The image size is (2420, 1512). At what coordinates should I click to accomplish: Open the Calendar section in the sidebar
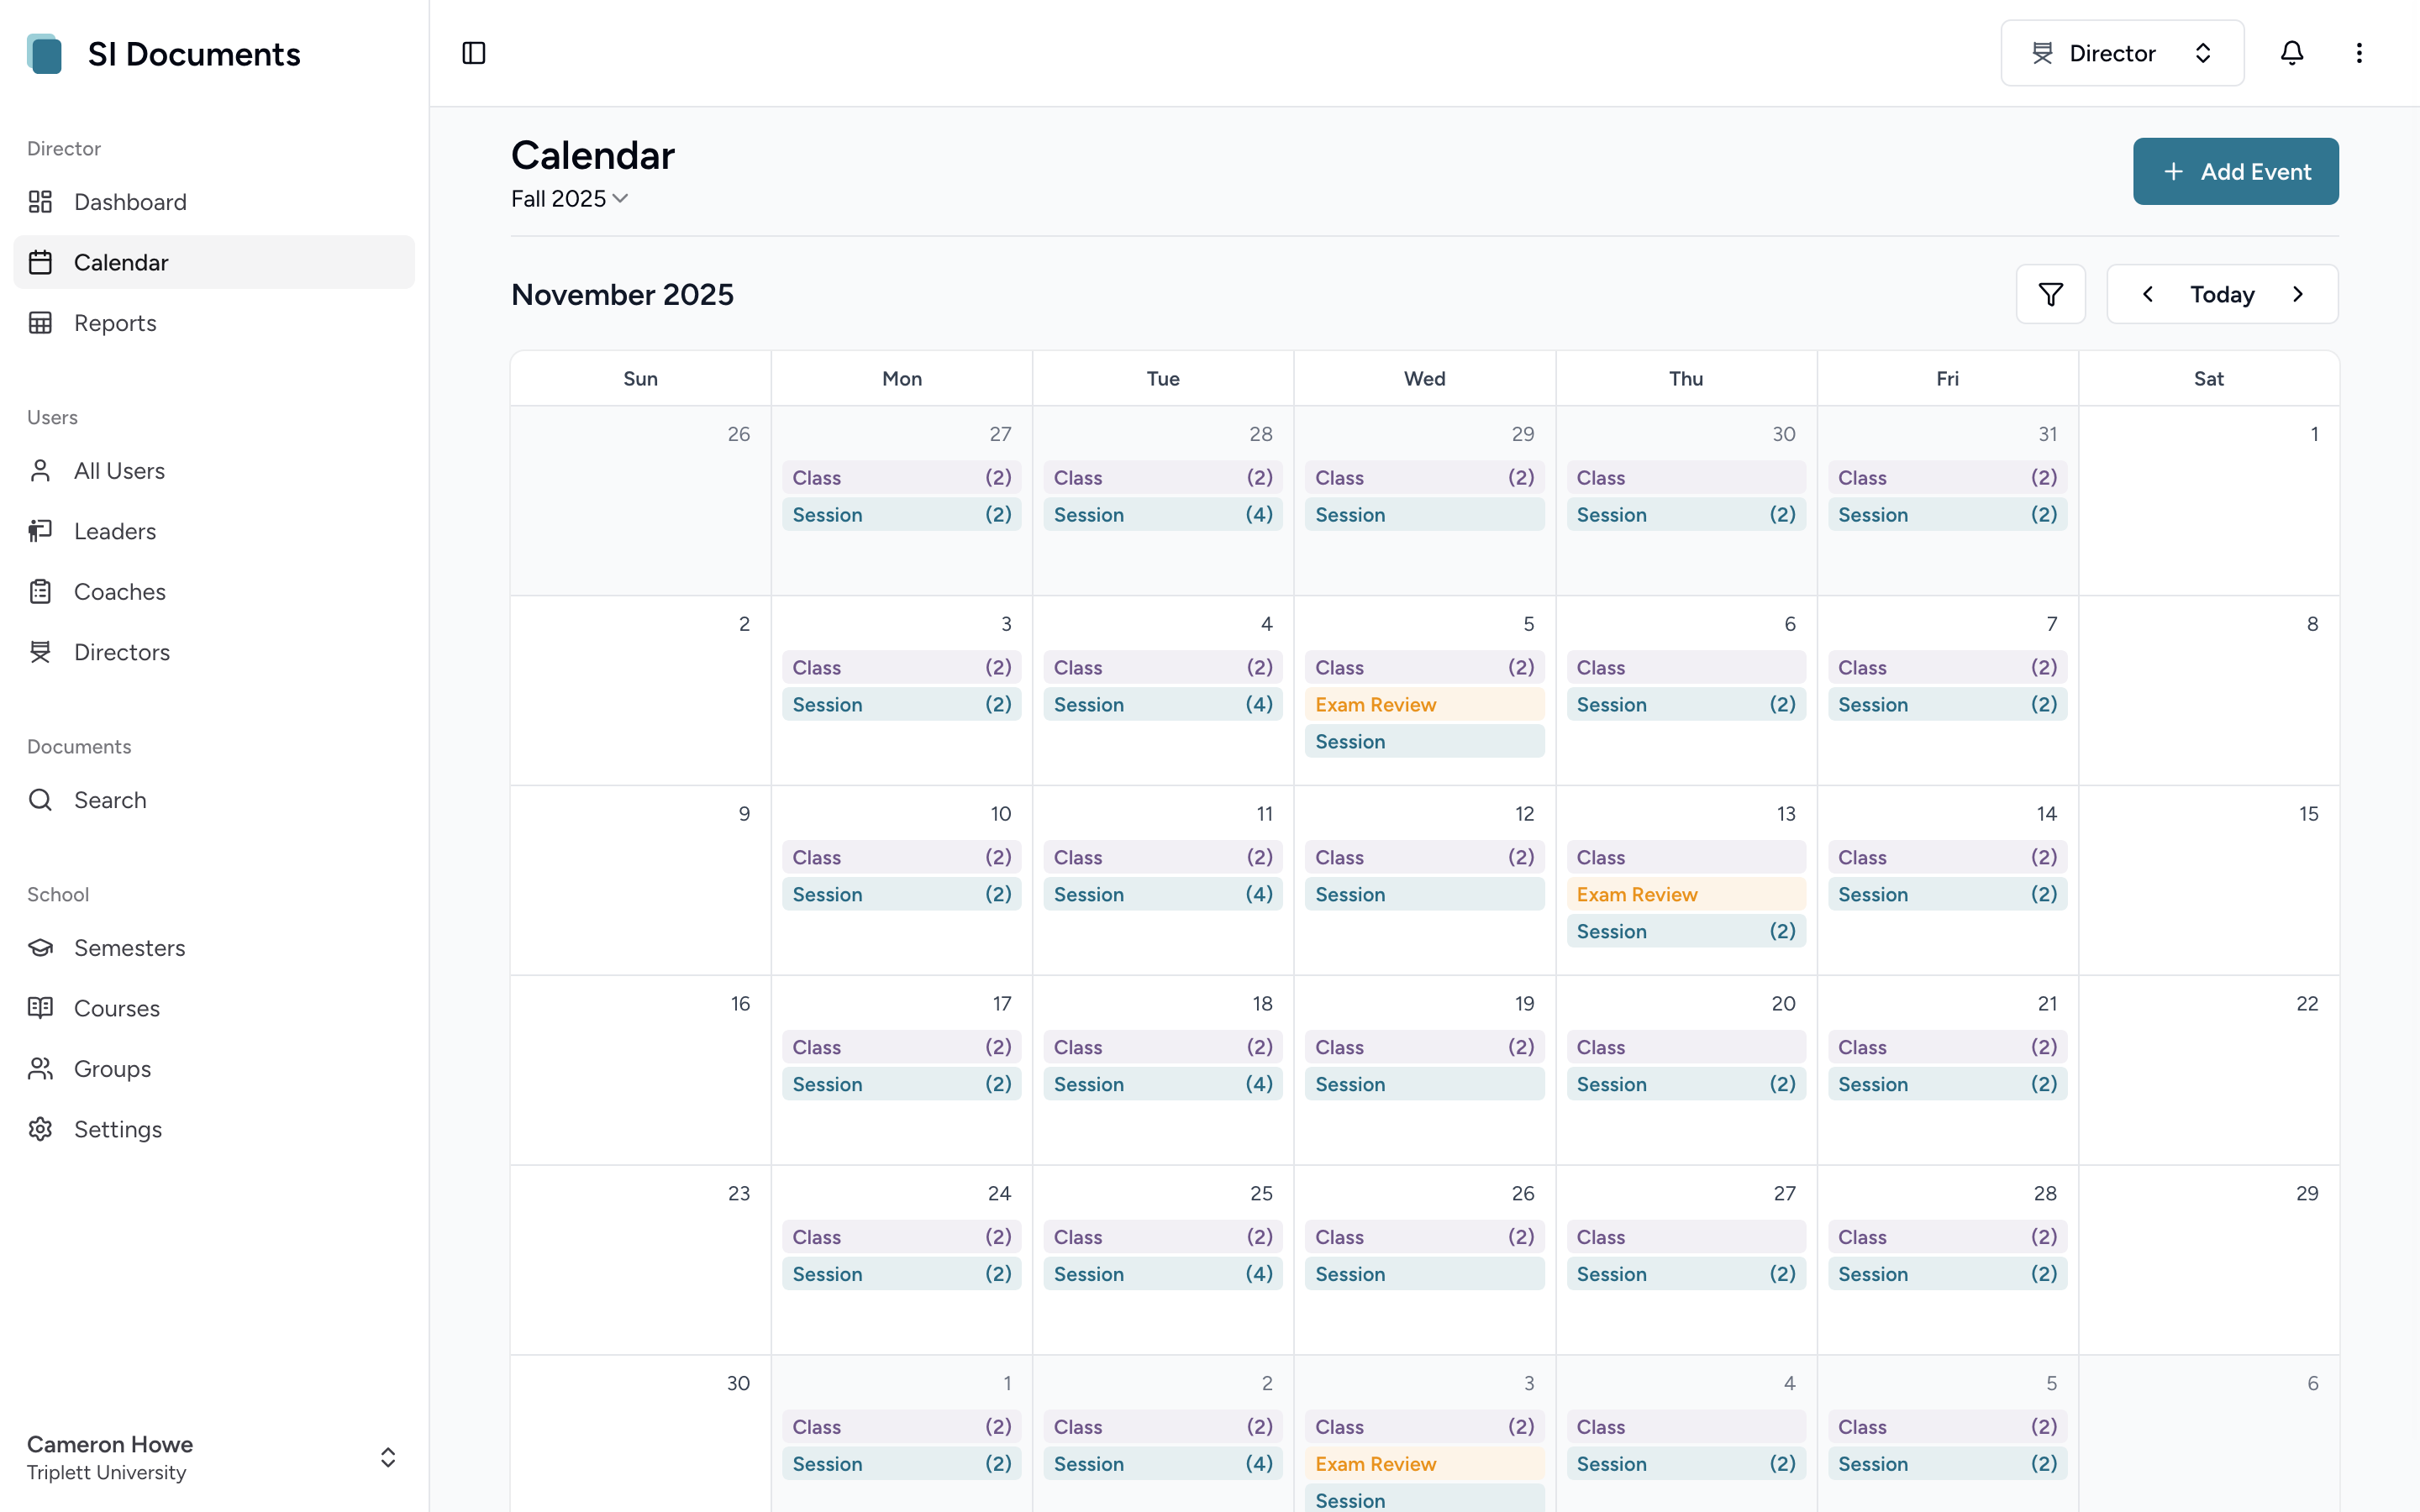[x=121, y=262]
